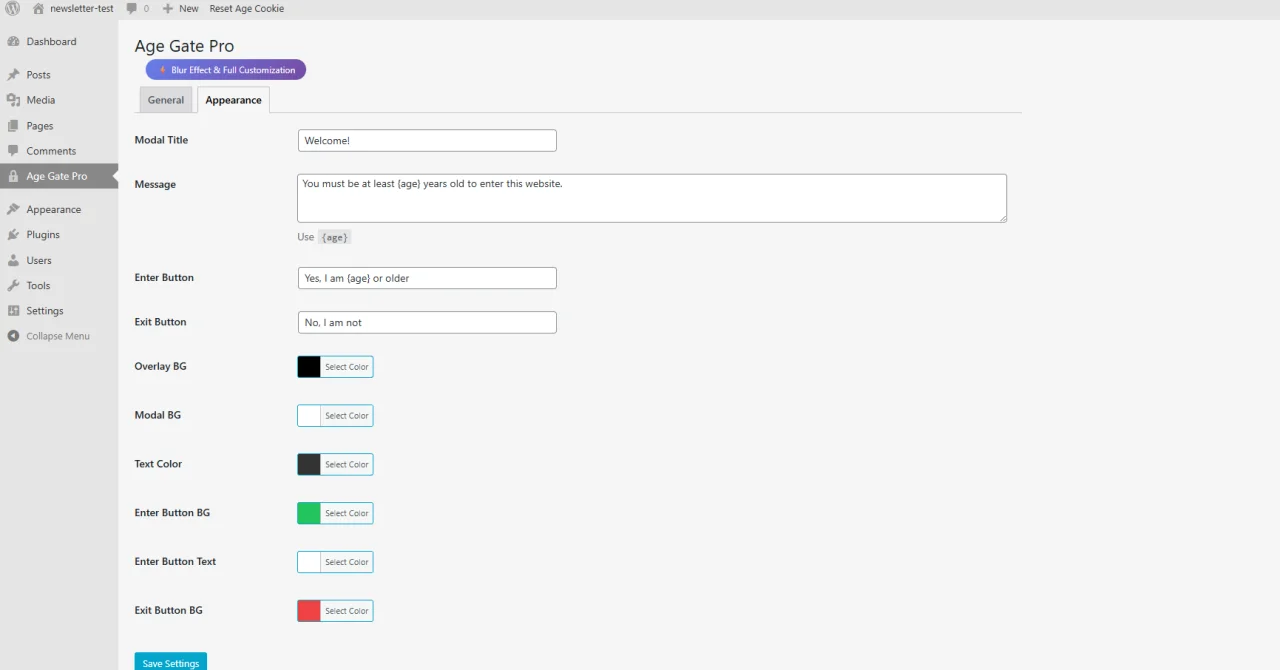Click the white Enter Button Text swatch

click(309, 562)
